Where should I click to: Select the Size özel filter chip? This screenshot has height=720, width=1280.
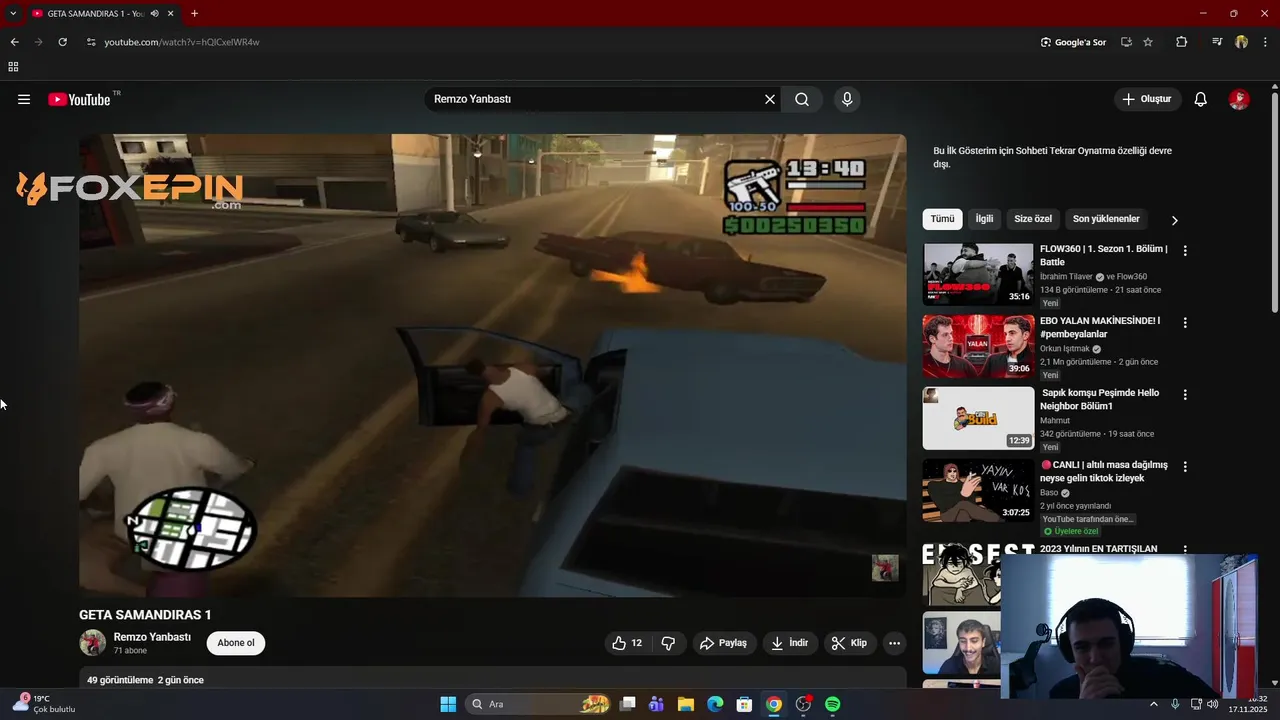pos(1033,219)
